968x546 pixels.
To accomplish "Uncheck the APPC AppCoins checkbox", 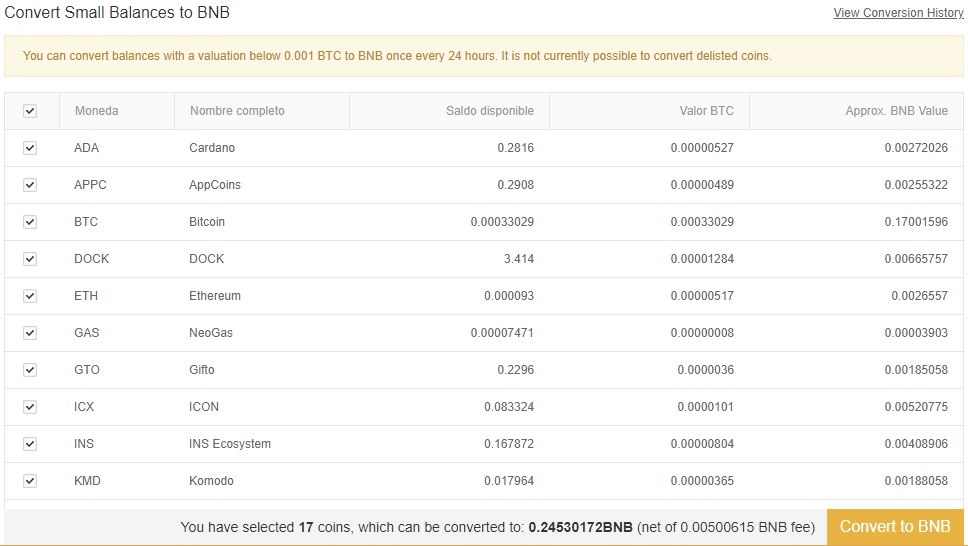I will click(30, 185).
